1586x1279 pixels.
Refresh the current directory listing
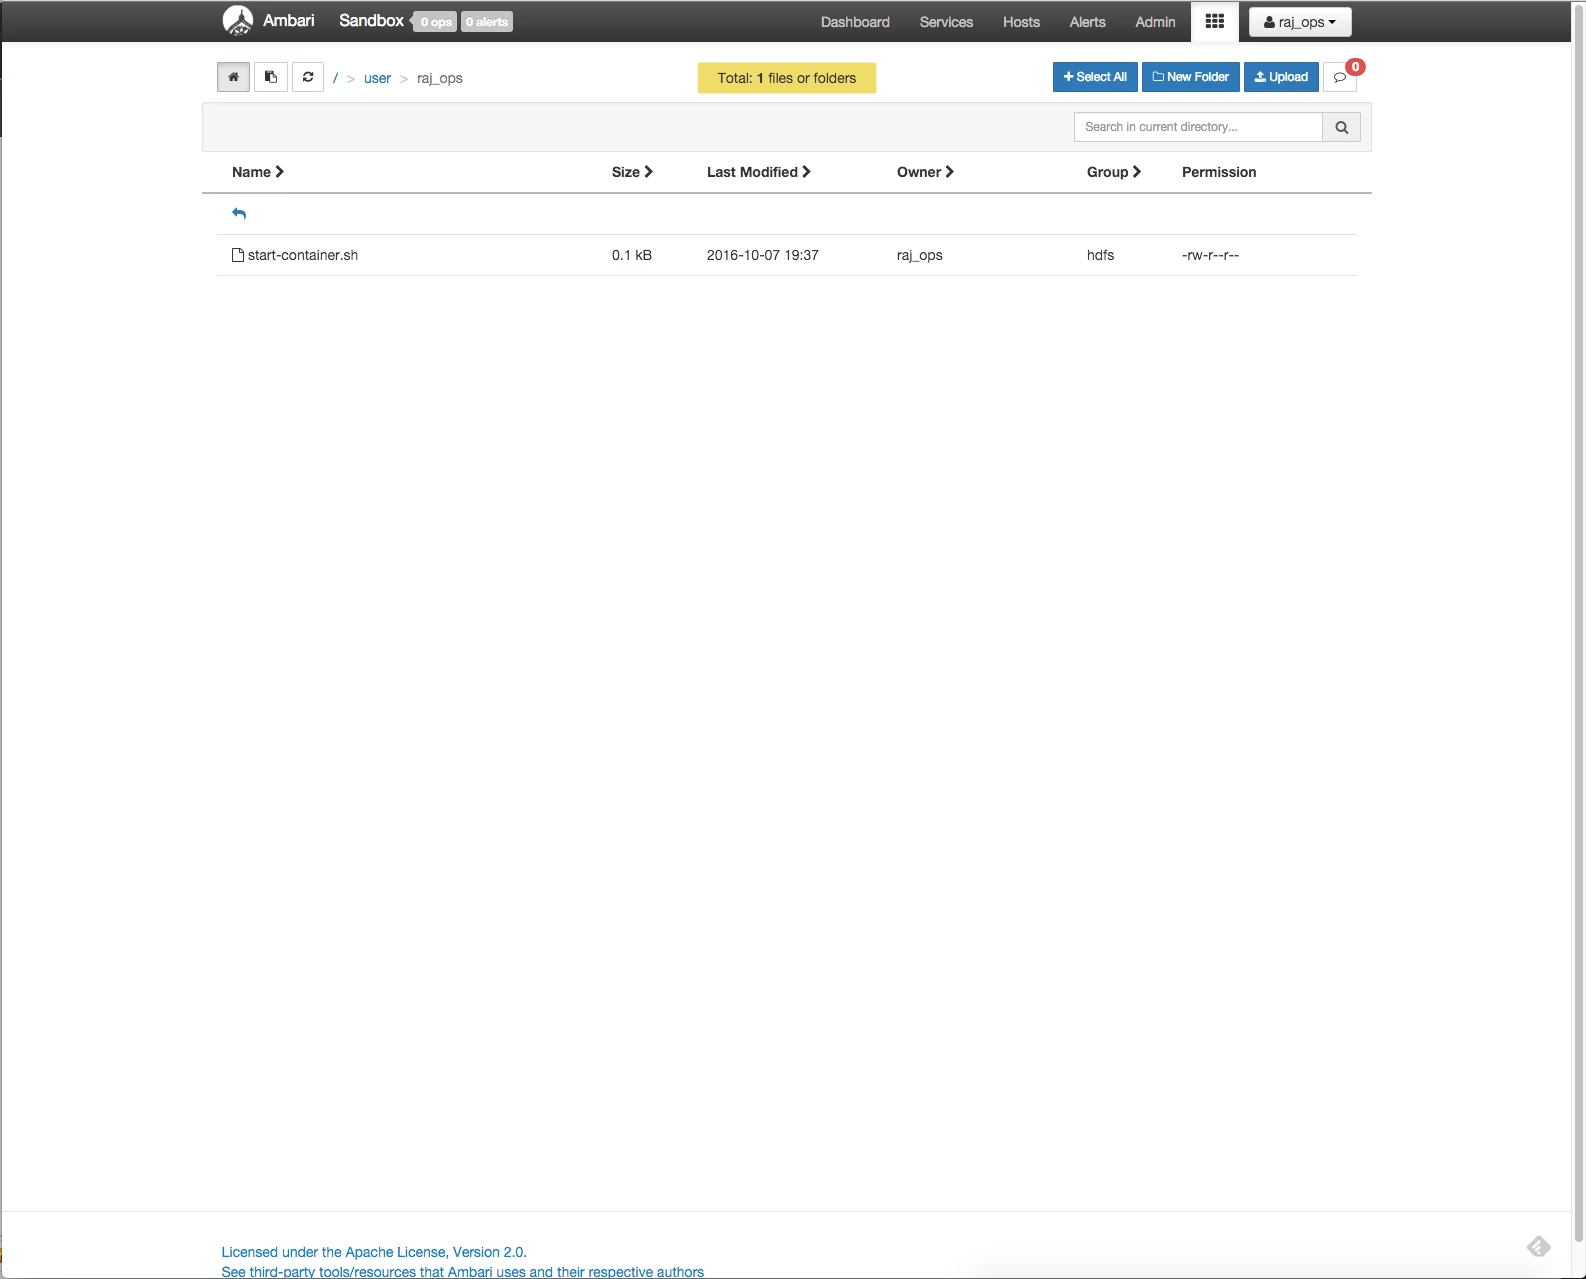tap(308, 77)
